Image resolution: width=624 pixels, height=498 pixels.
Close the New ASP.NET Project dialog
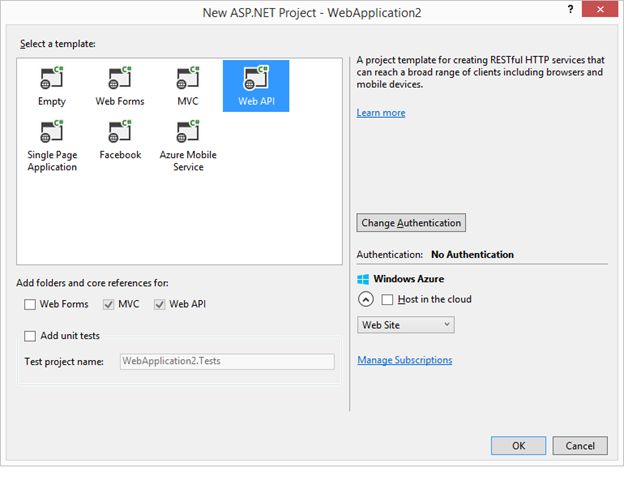point(600,9)
